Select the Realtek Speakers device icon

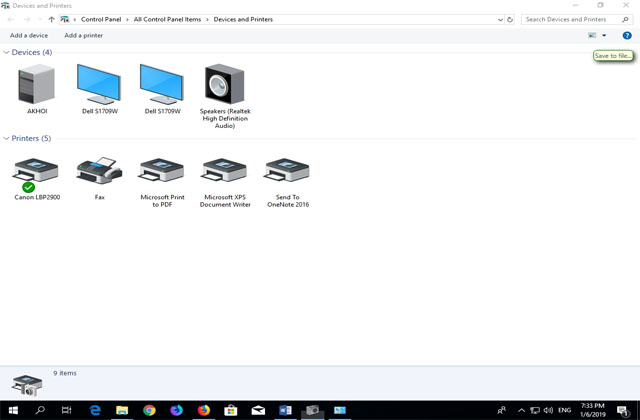[225, 85]
